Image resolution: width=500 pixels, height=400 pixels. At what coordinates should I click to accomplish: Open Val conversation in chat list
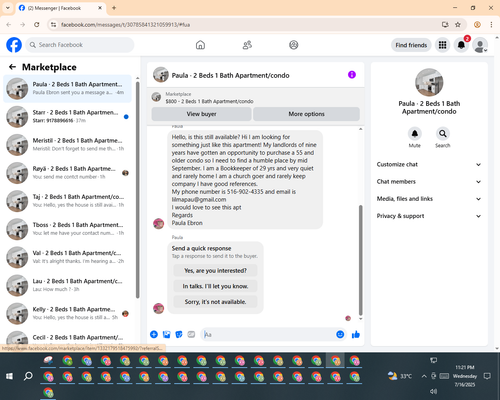pos(67,257)
